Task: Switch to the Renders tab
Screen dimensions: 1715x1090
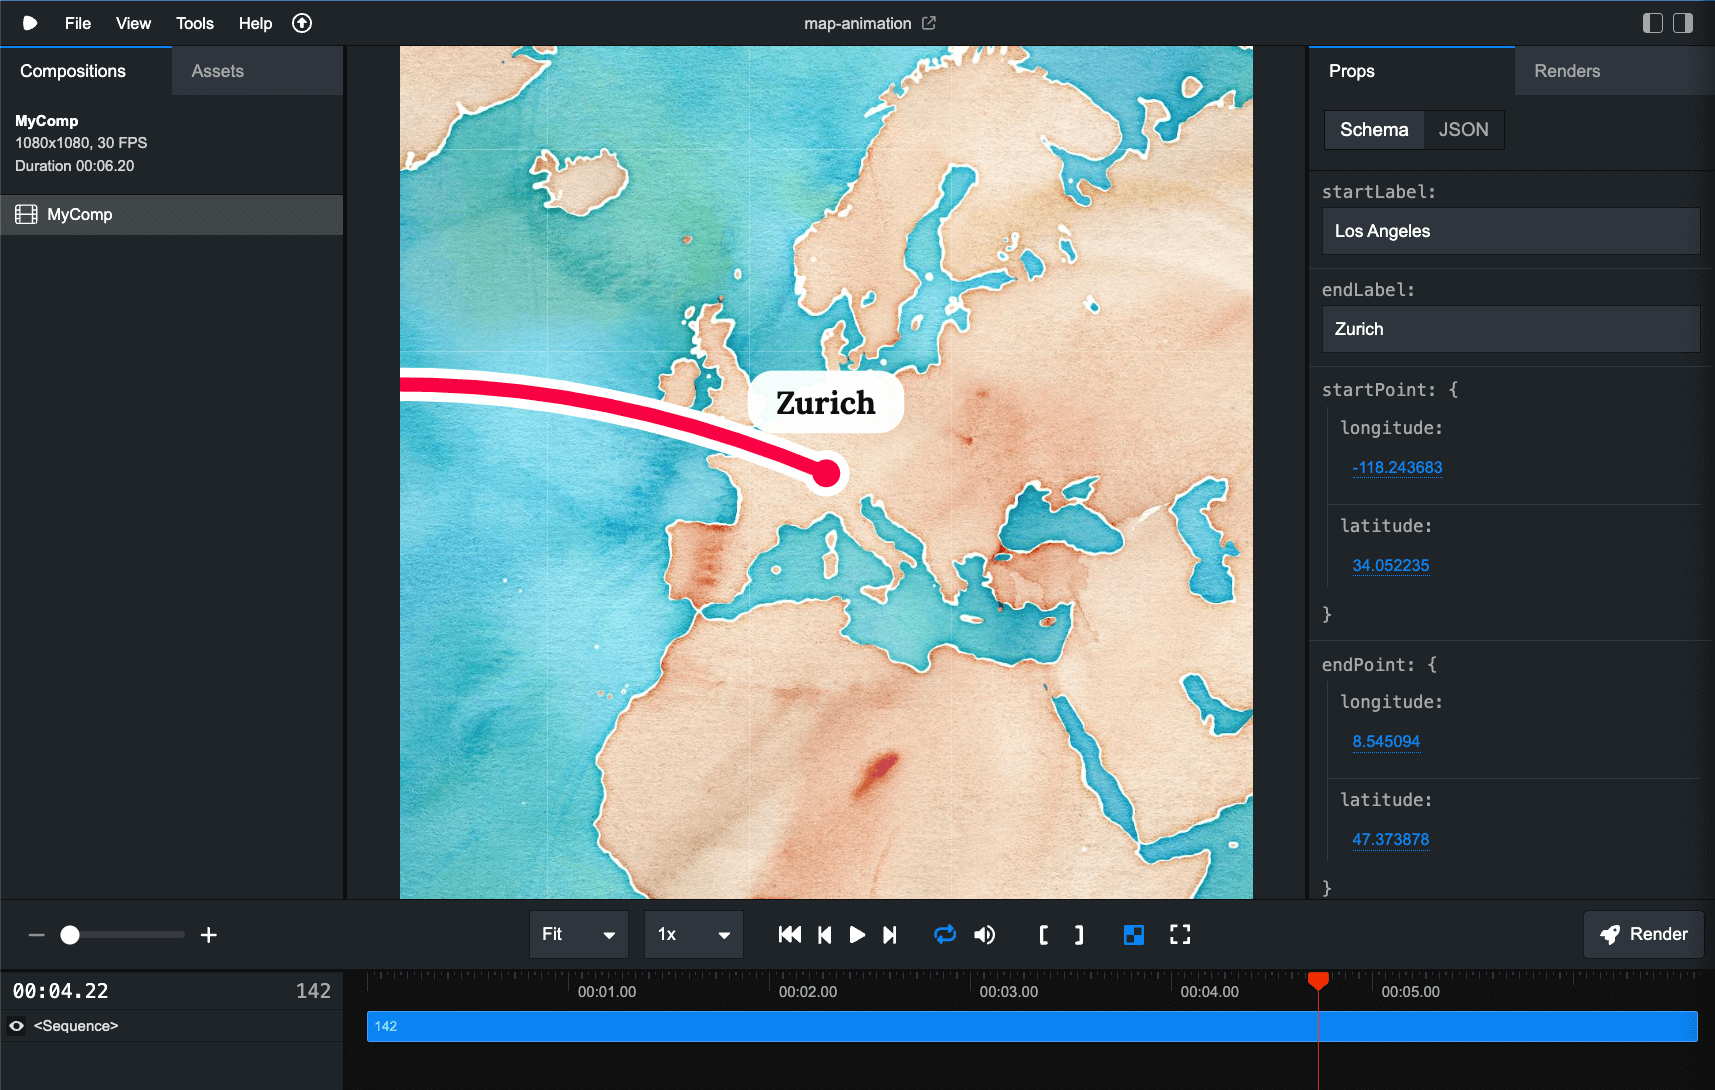Action: pos(1566,71)
